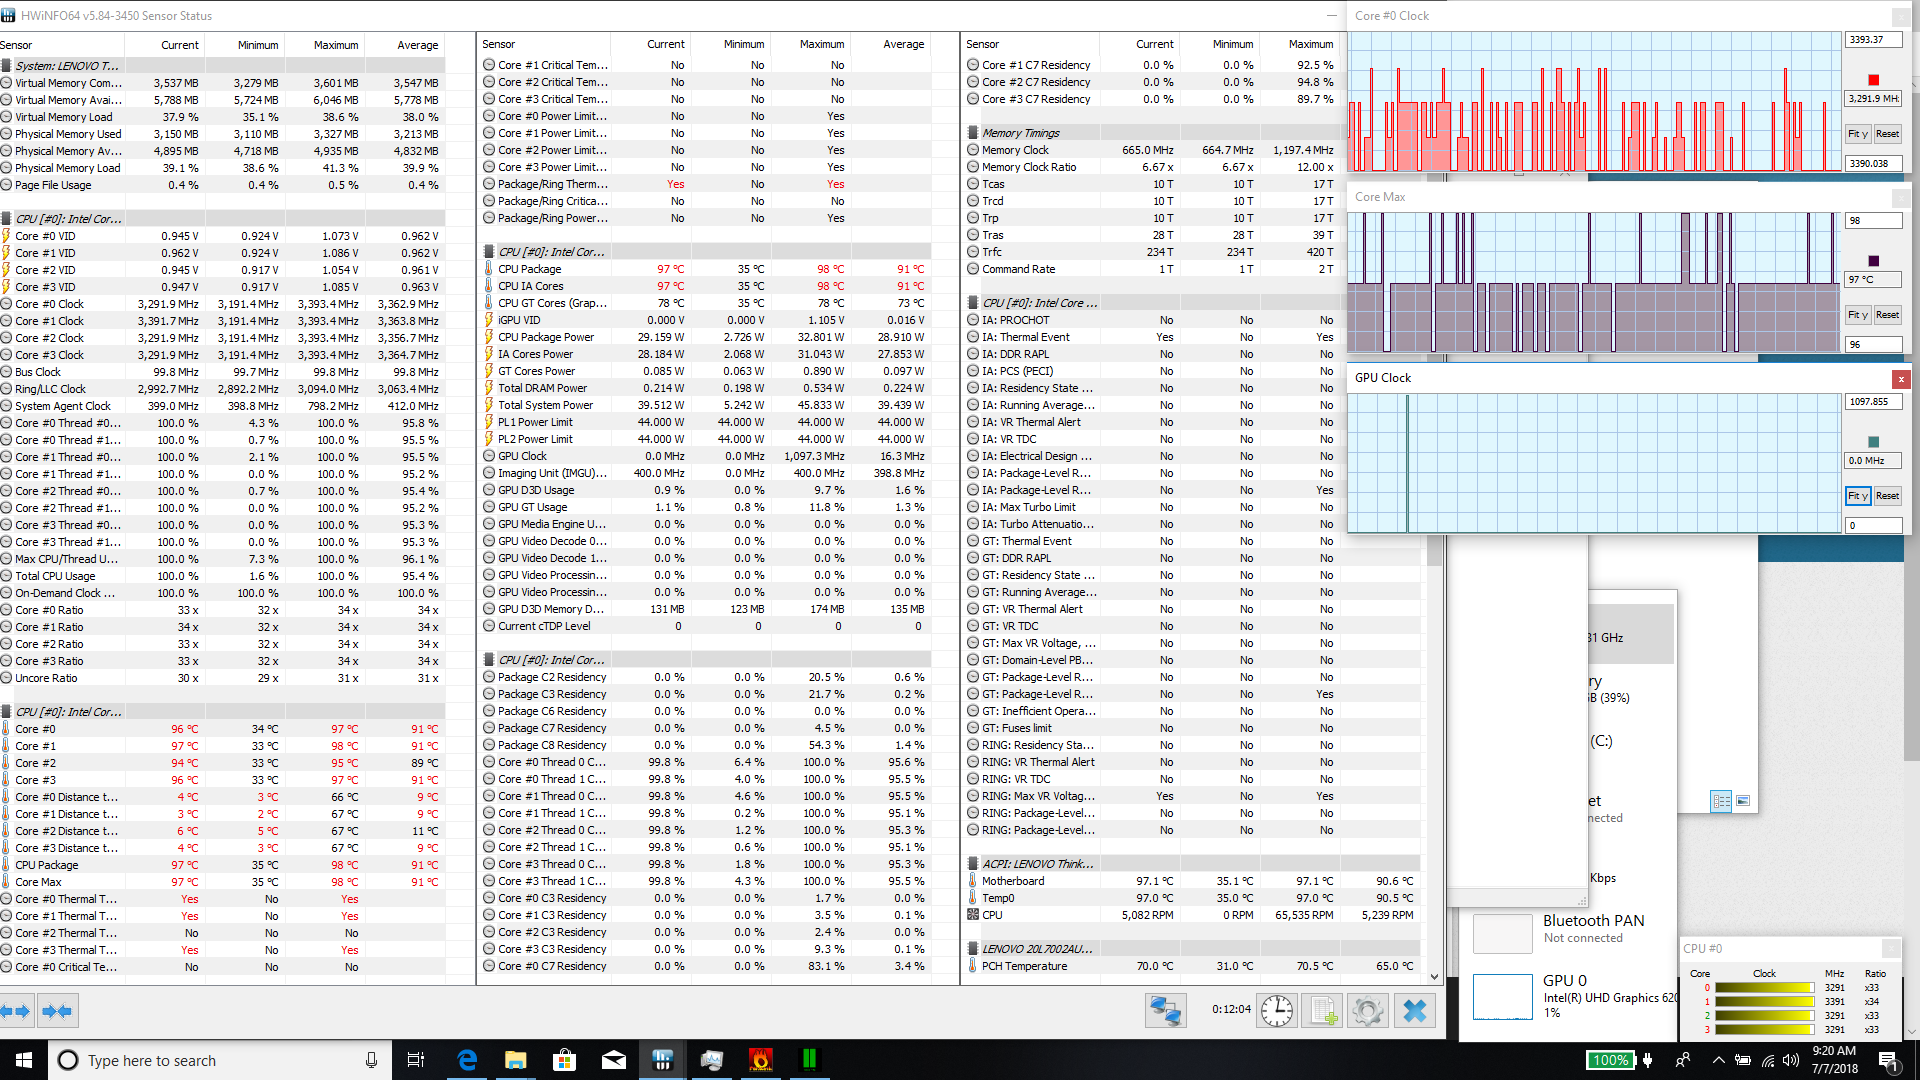Show hidden system tray icons chevron
This screenshot has height=1080, width=1920.
tap(1718, 1060)
